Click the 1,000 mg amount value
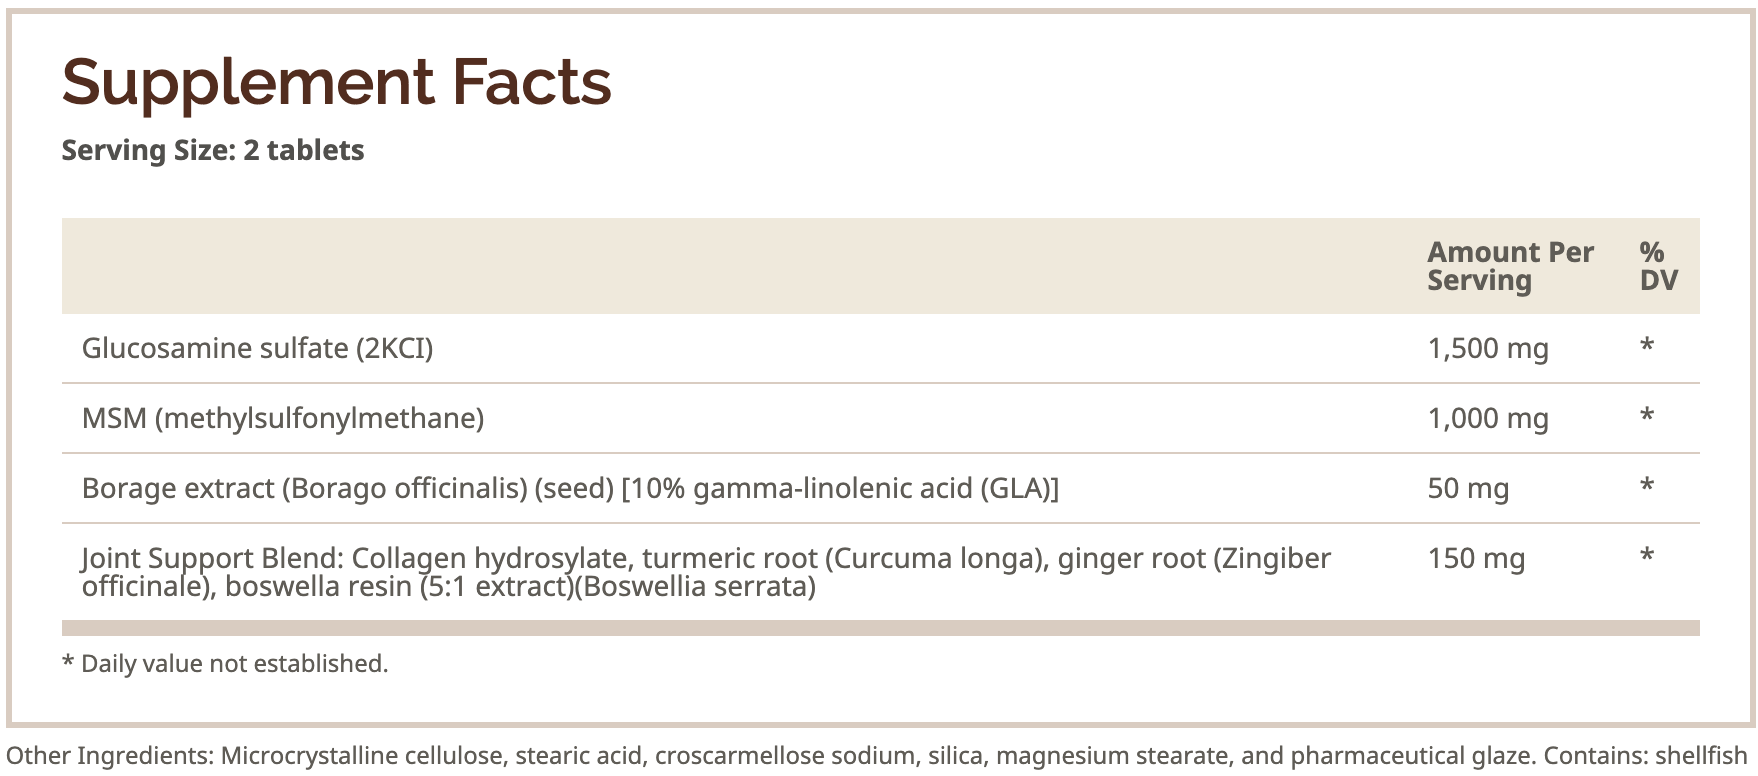The image size is (1758, 776). [x=1487, y=418]
